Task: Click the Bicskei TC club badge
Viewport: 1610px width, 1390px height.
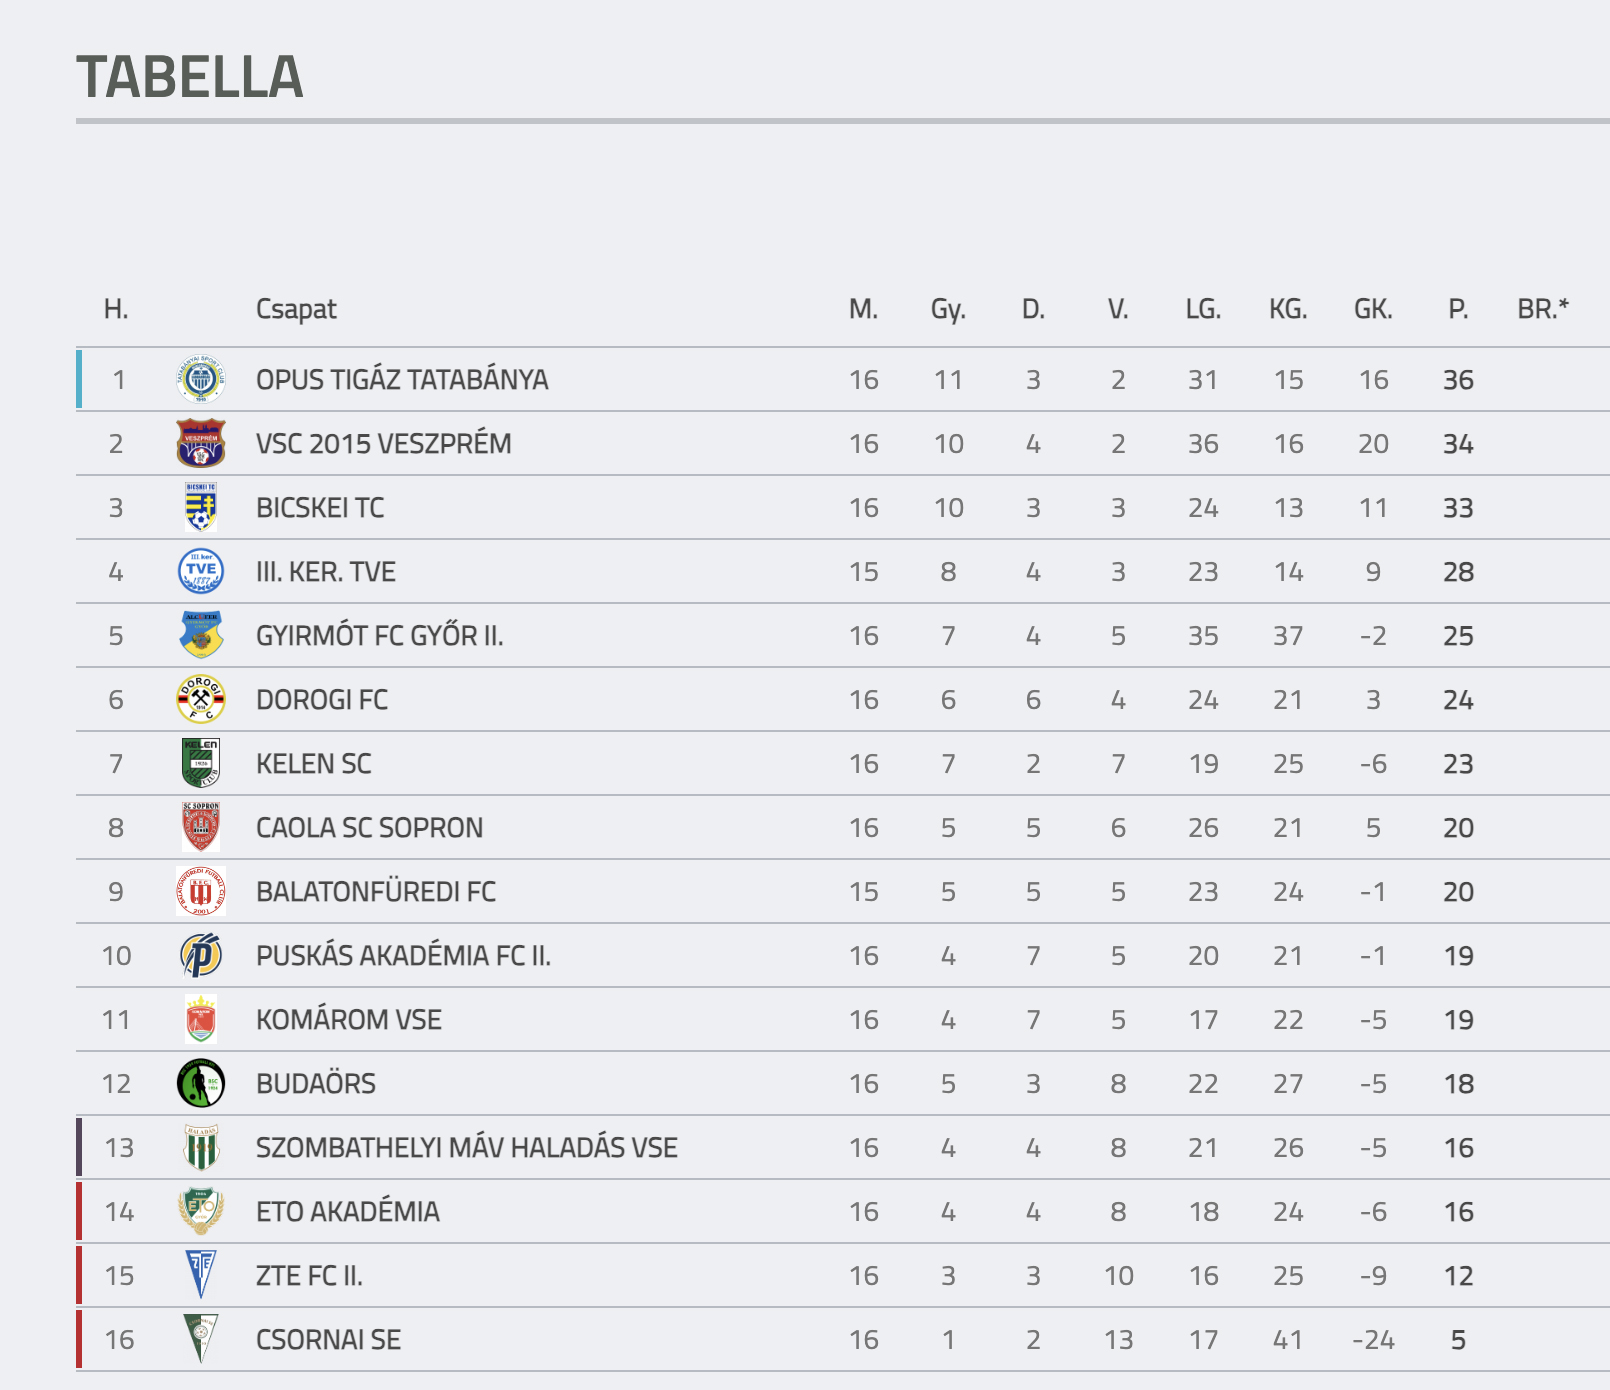Action: [x=201, y=508]
